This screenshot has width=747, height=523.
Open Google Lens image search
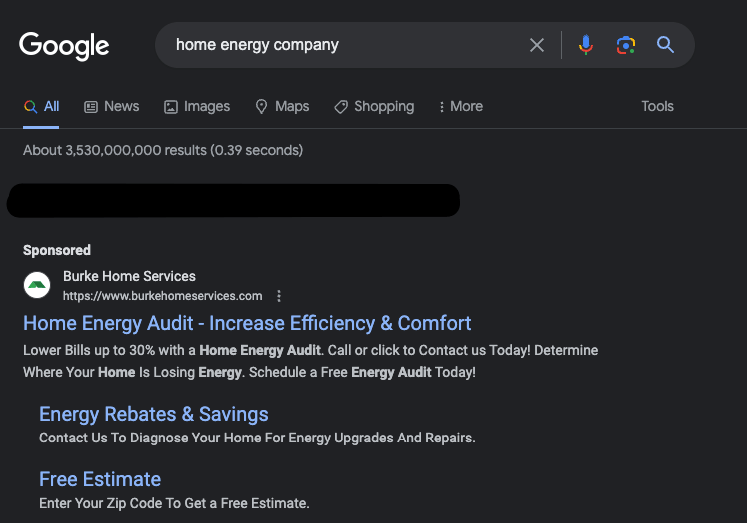(x=626, y=45)
